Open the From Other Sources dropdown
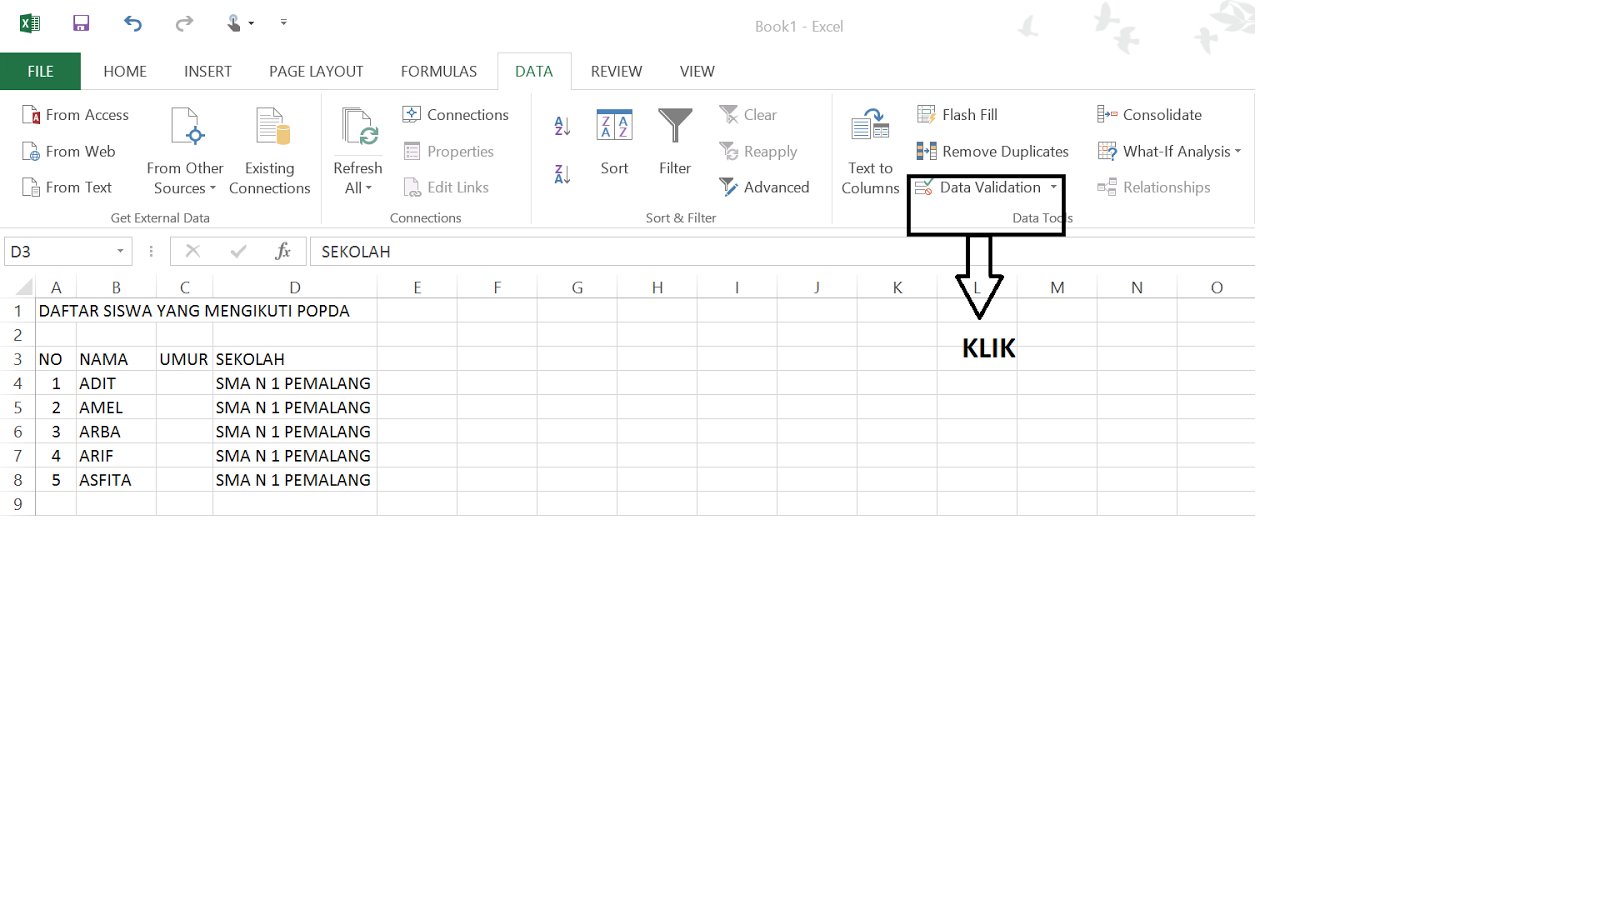Screen dimensions: 1600x900 [184, 150]
